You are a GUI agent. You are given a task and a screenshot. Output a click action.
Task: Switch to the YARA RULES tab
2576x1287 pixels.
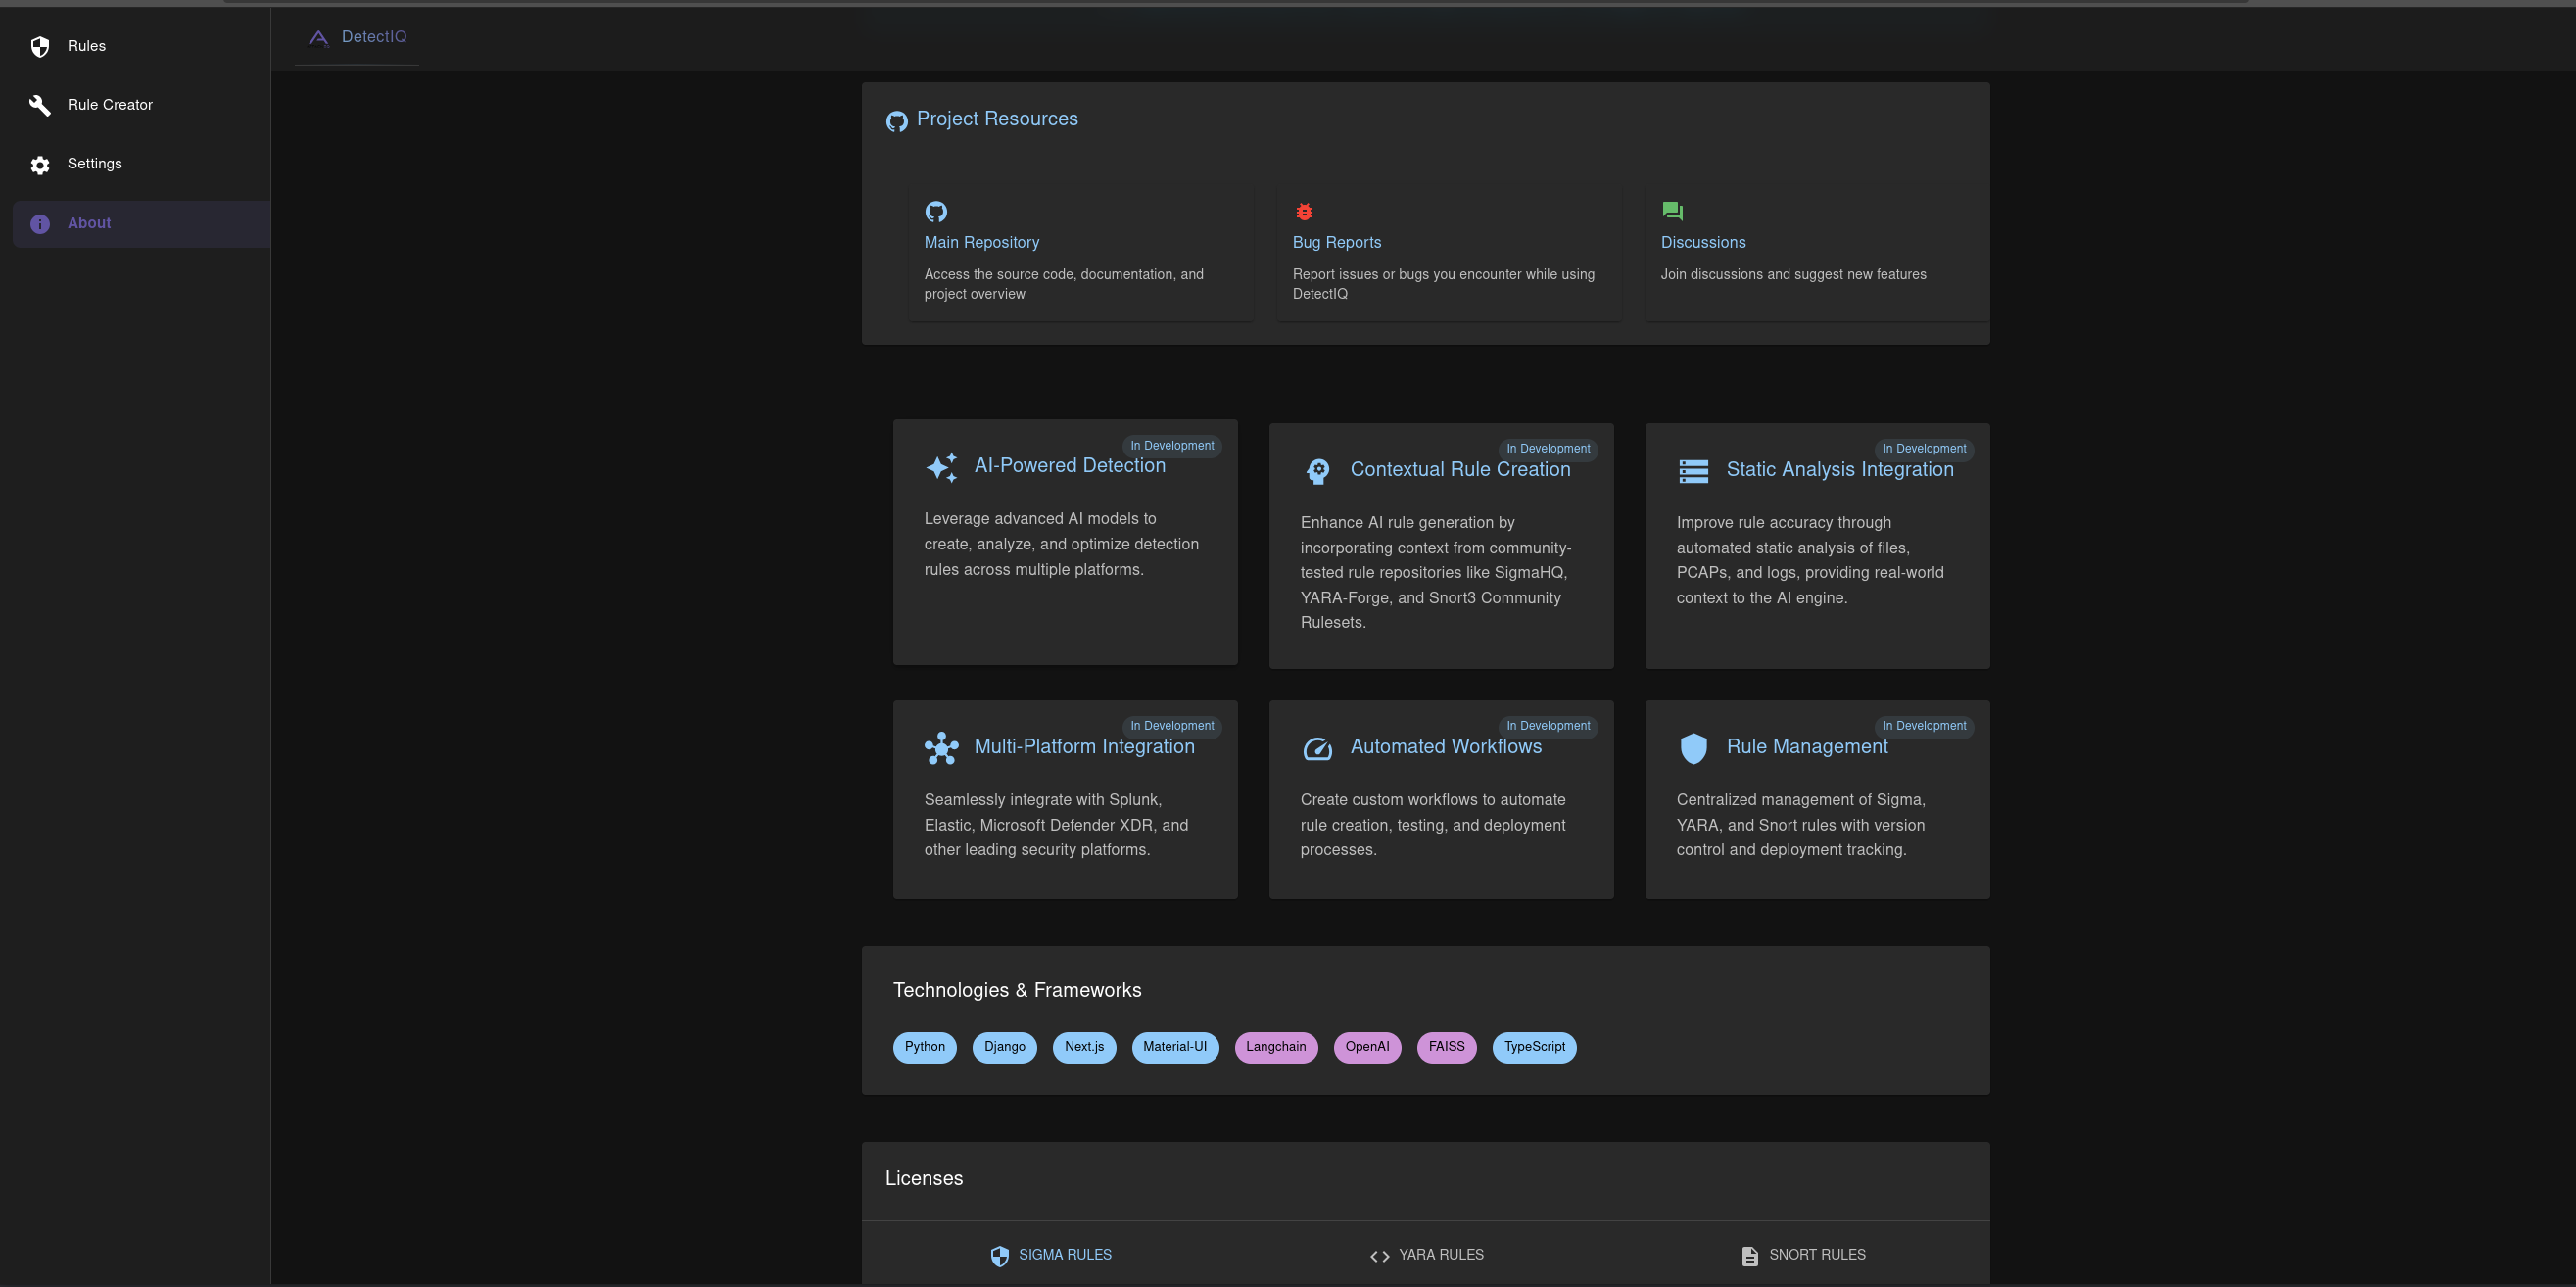pos(1426,1255)
